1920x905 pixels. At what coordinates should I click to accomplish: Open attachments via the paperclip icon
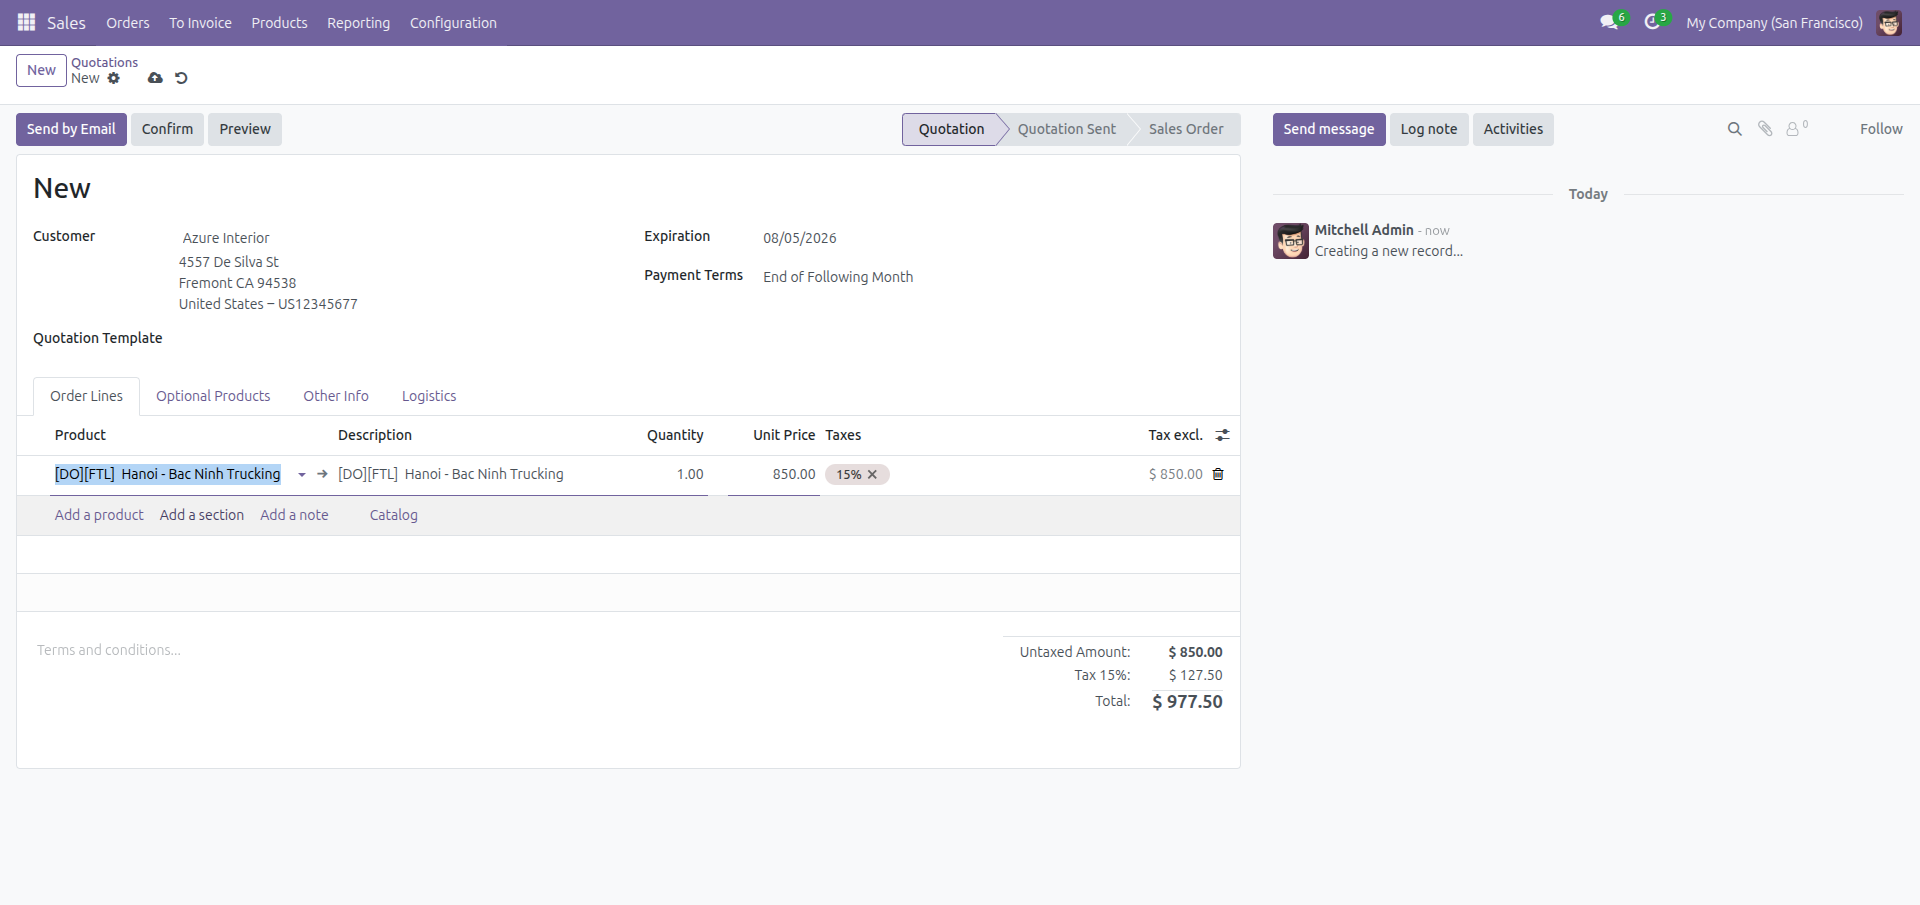point(1765,129)
